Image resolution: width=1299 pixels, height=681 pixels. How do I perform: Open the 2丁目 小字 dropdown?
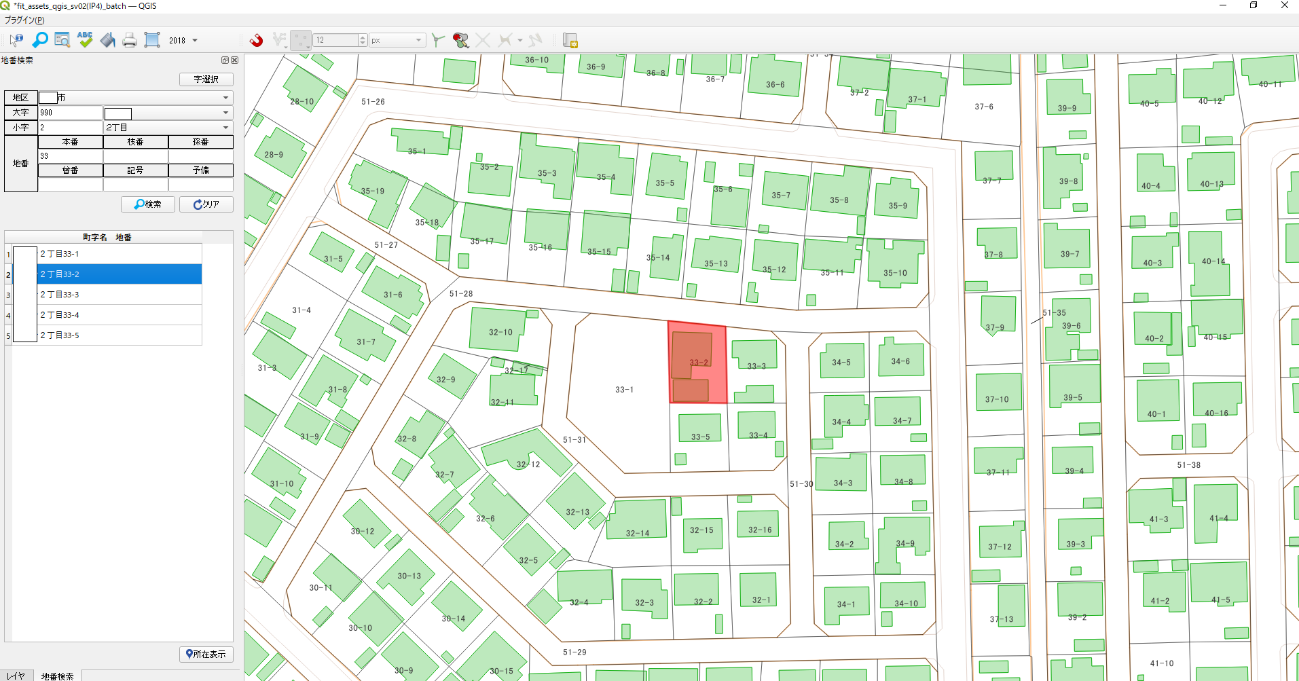(x=168, y=128)
